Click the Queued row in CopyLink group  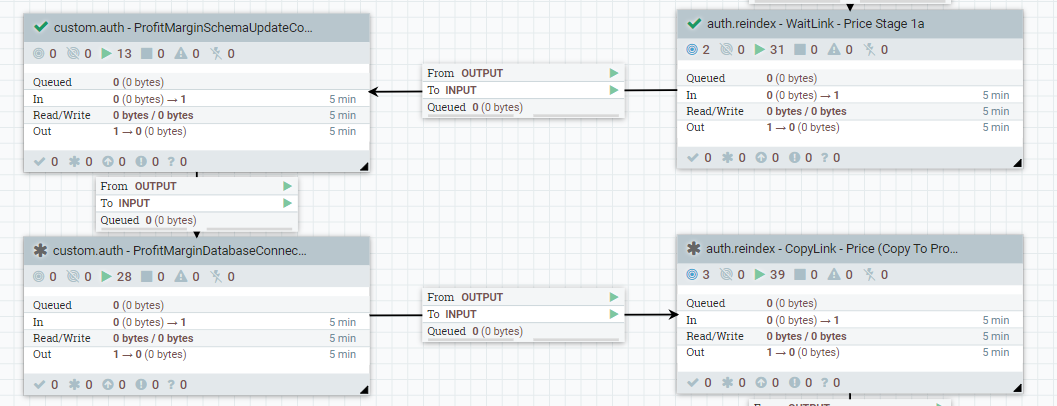point(848,303)
